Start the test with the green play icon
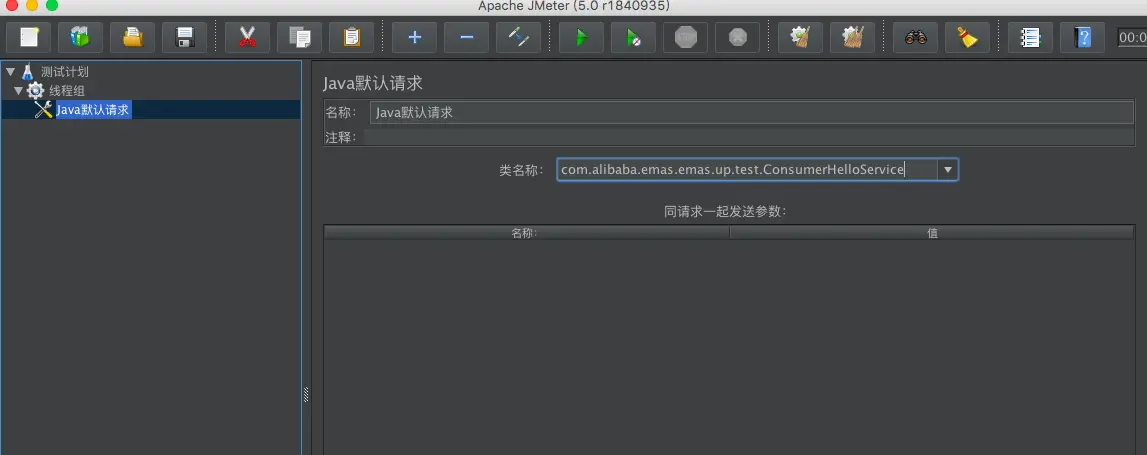The height and width of the screenshot is (455, 1147). point(581,37)
